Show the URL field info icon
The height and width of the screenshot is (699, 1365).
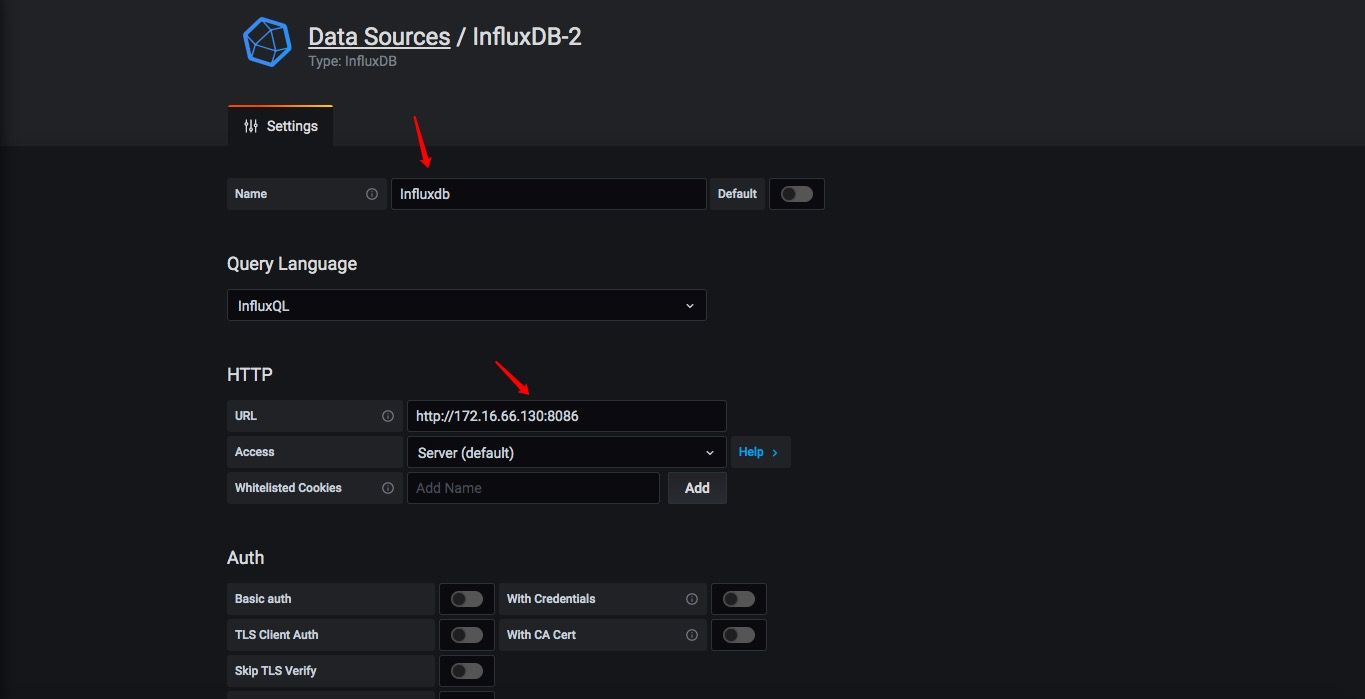click(388, 416)
